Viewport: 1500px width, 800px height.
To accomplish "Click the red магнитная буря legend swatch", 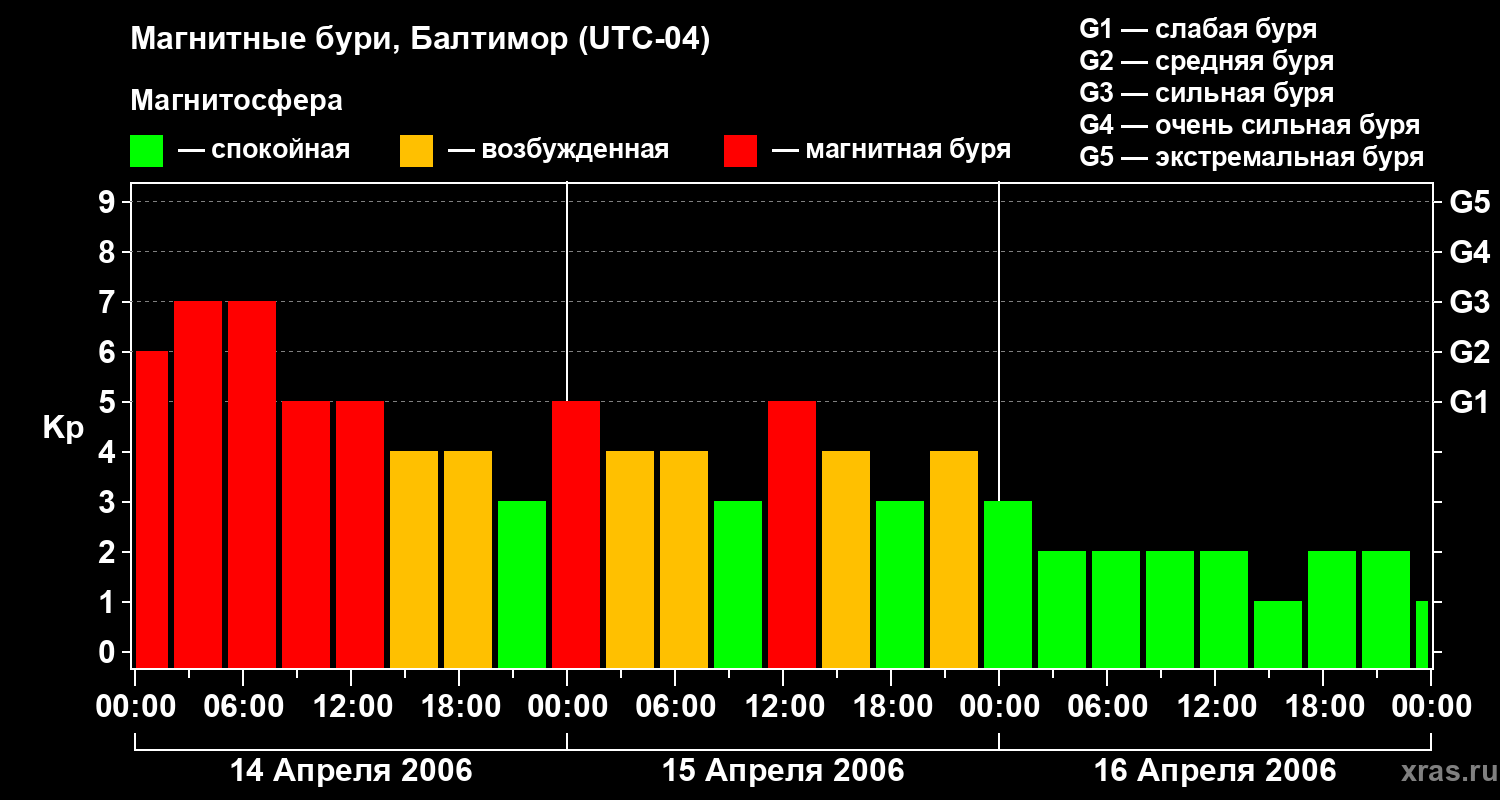I will tap(740, 151).
